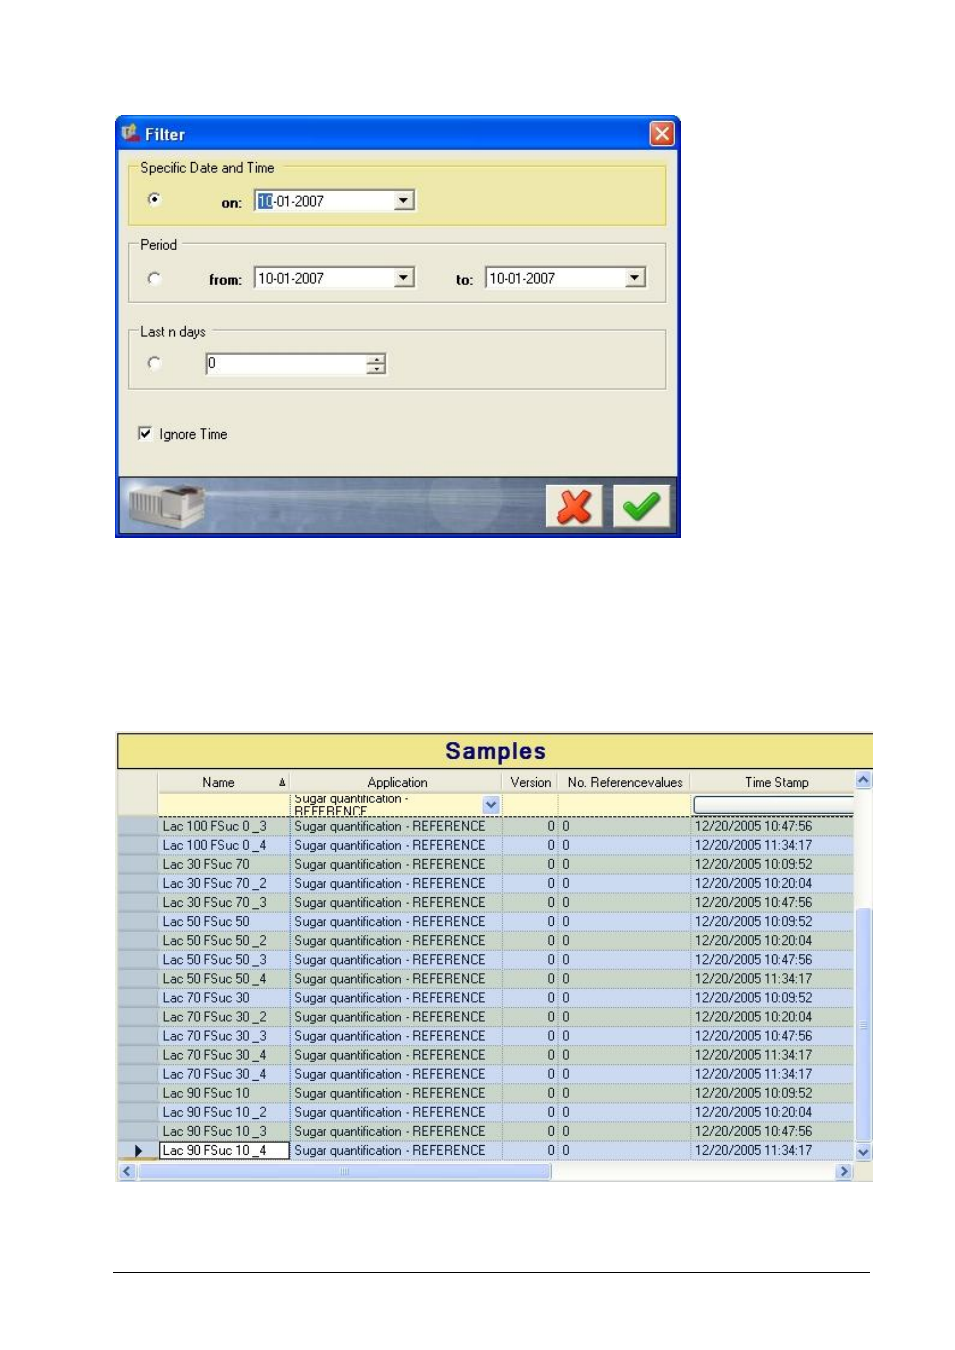Select row 'Lac 70 FSuc 30'
The height and width of the screenshot is (1350, 955).
[x=486, y=998]
